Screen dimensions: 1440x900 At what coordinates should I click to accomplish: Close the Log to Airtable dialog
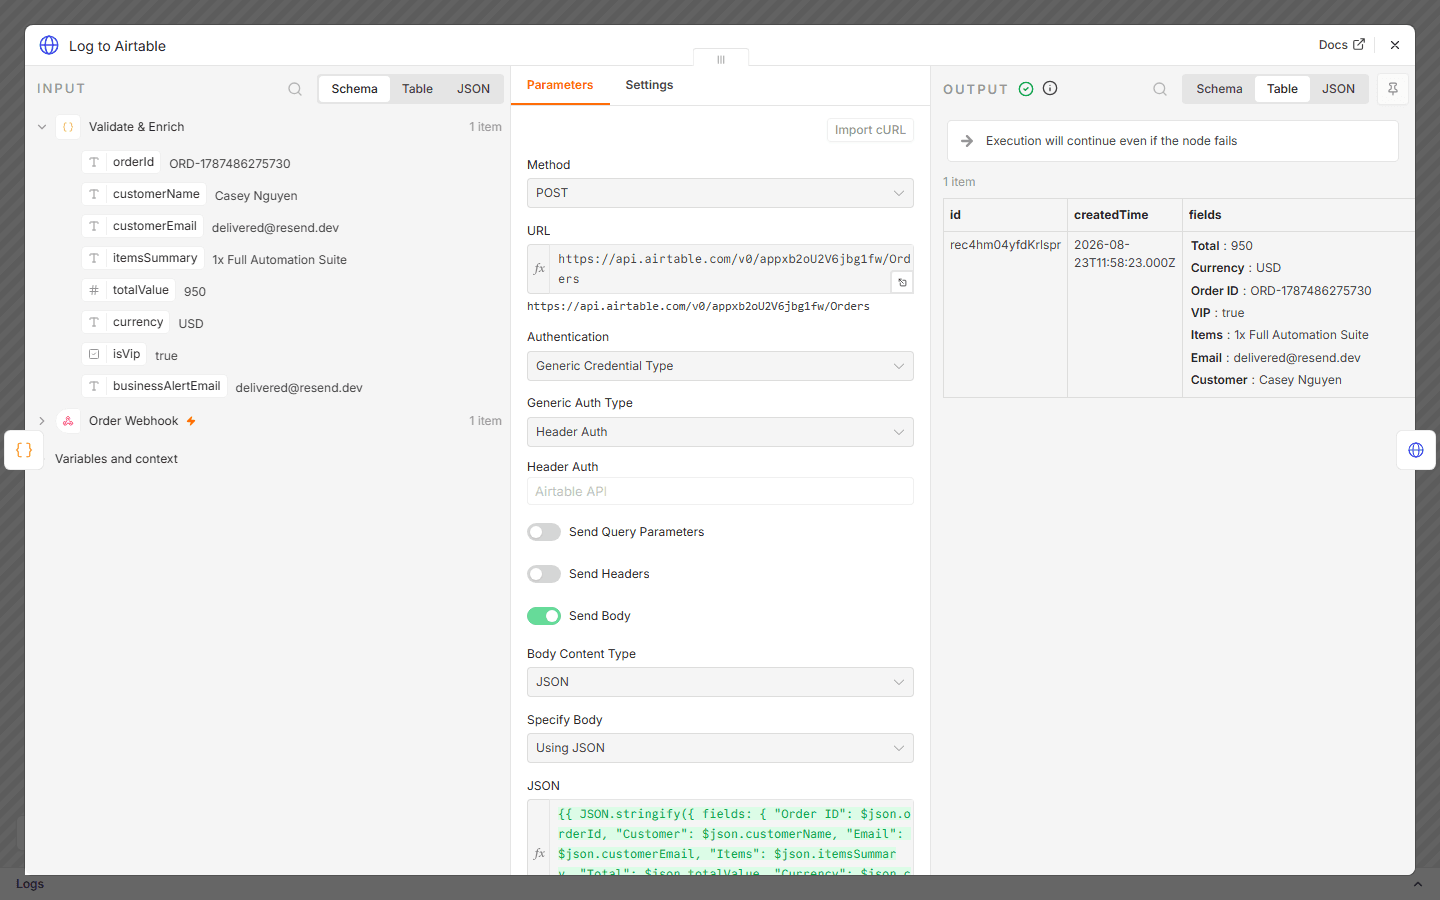pos(1395,45)
